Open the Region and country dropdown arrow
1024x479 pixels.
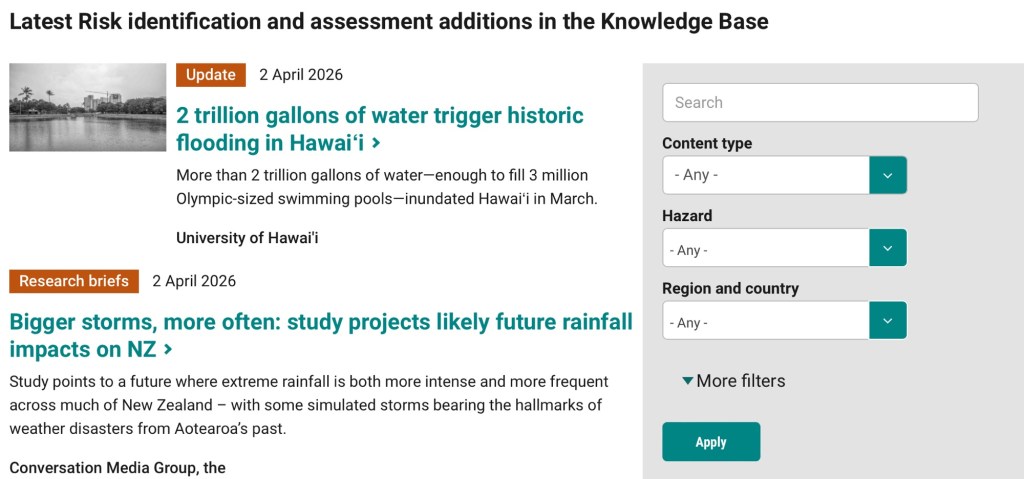pos(888,321)
